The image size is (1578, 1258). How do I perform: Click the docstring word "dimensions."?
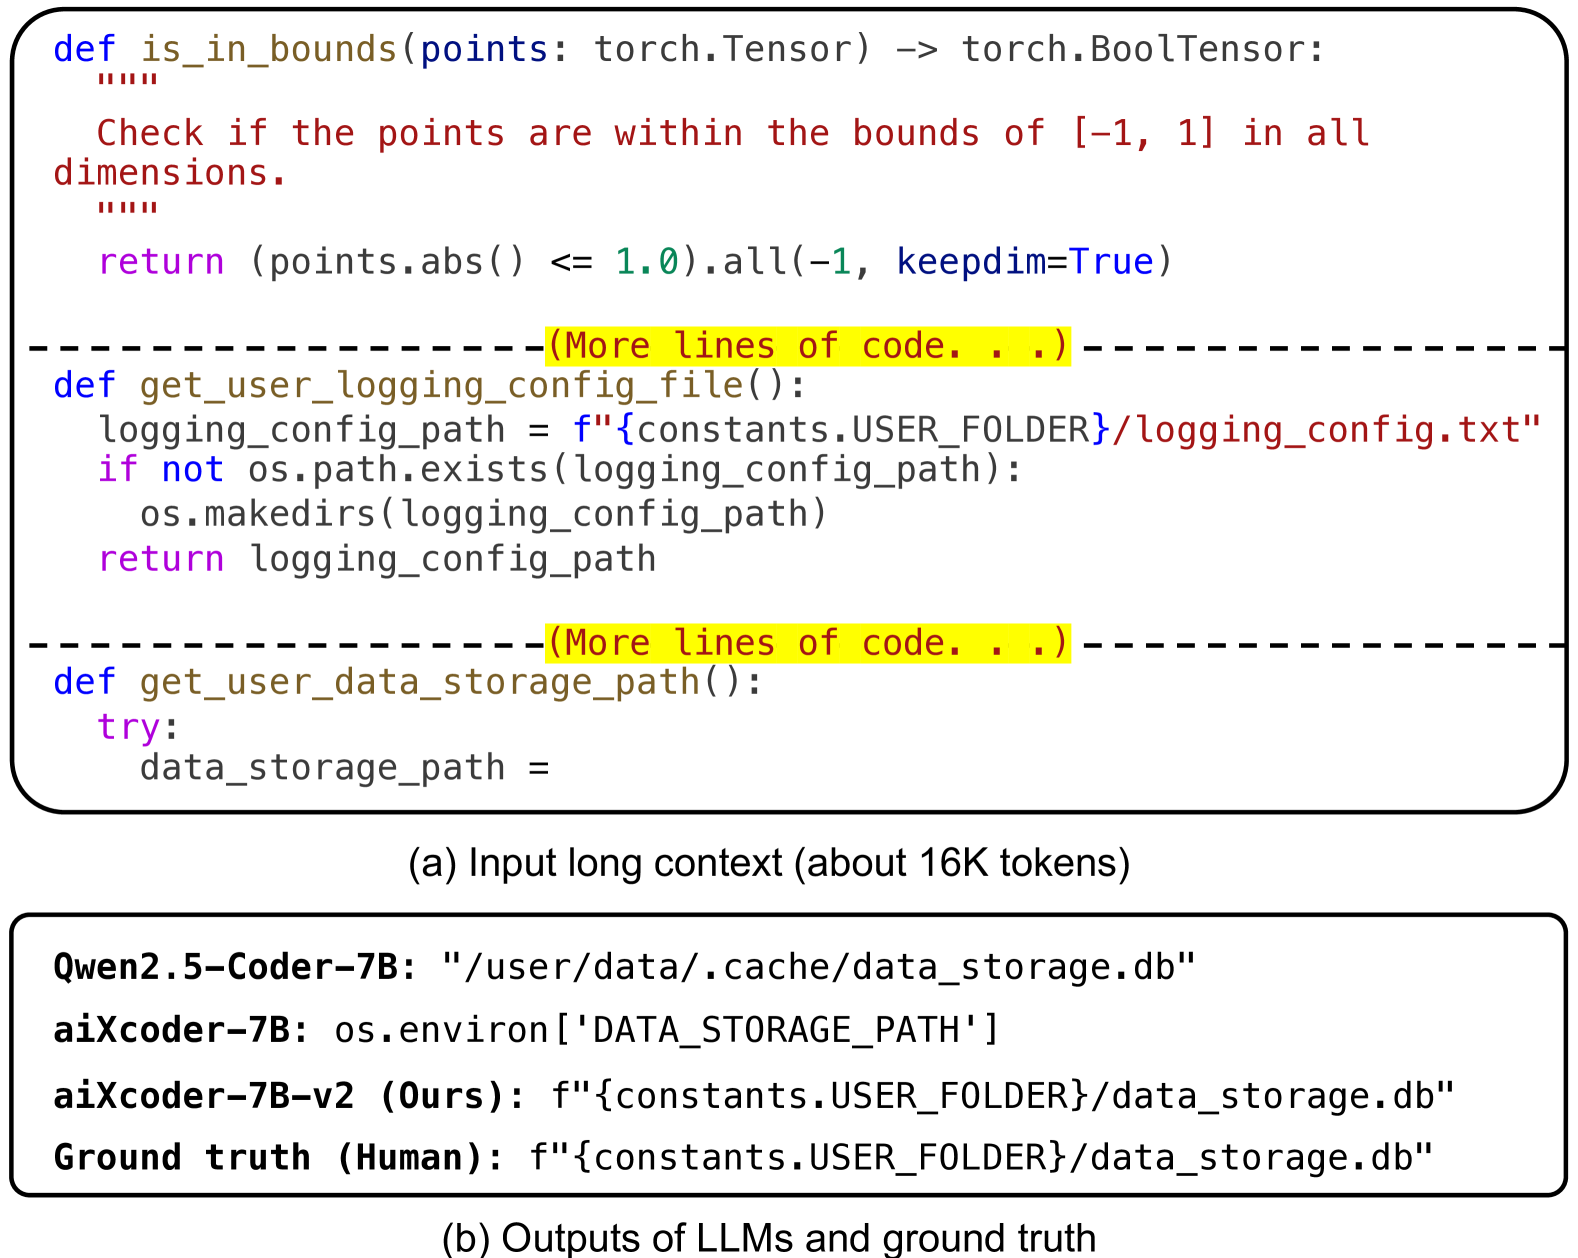coord(170,173)
